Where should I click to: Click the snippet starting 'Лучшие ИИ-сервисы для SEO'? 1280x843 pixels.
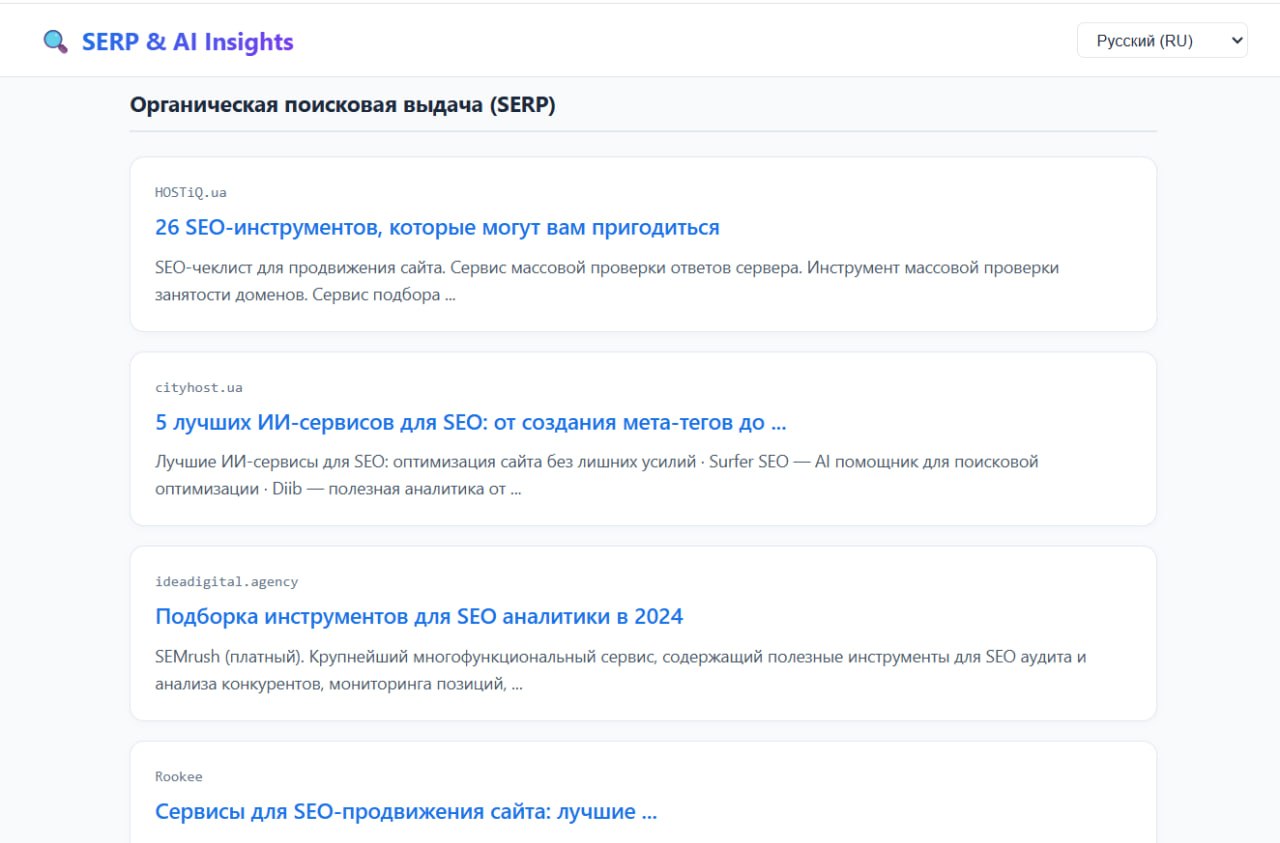[x=597, y=475]
